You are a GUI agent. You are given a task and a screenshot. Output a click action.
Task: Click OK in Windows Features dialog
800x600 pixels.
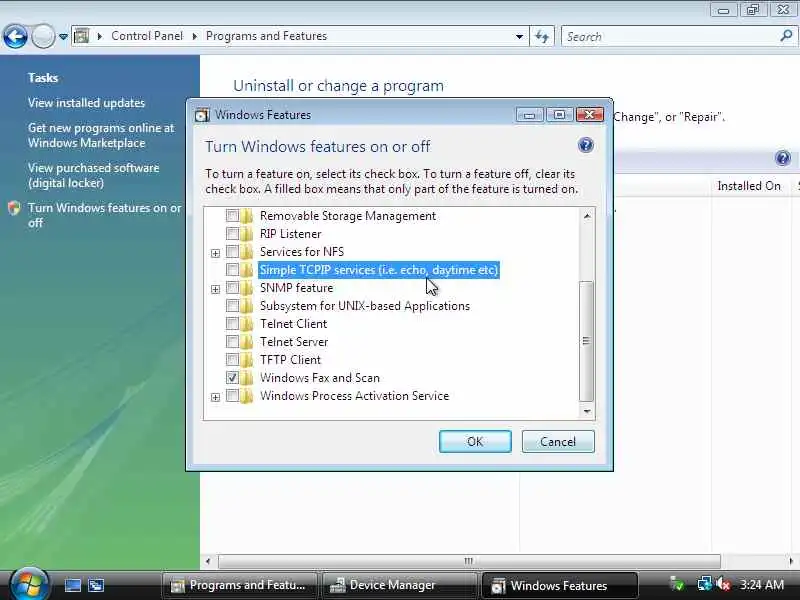click(x=475, y=441)
